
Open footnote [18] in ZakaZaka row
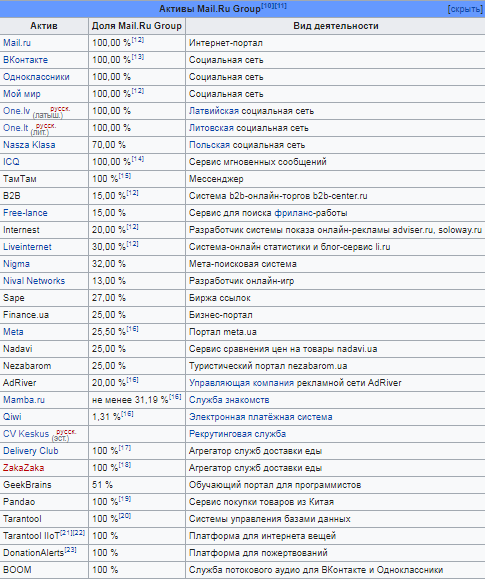point(125,465)
